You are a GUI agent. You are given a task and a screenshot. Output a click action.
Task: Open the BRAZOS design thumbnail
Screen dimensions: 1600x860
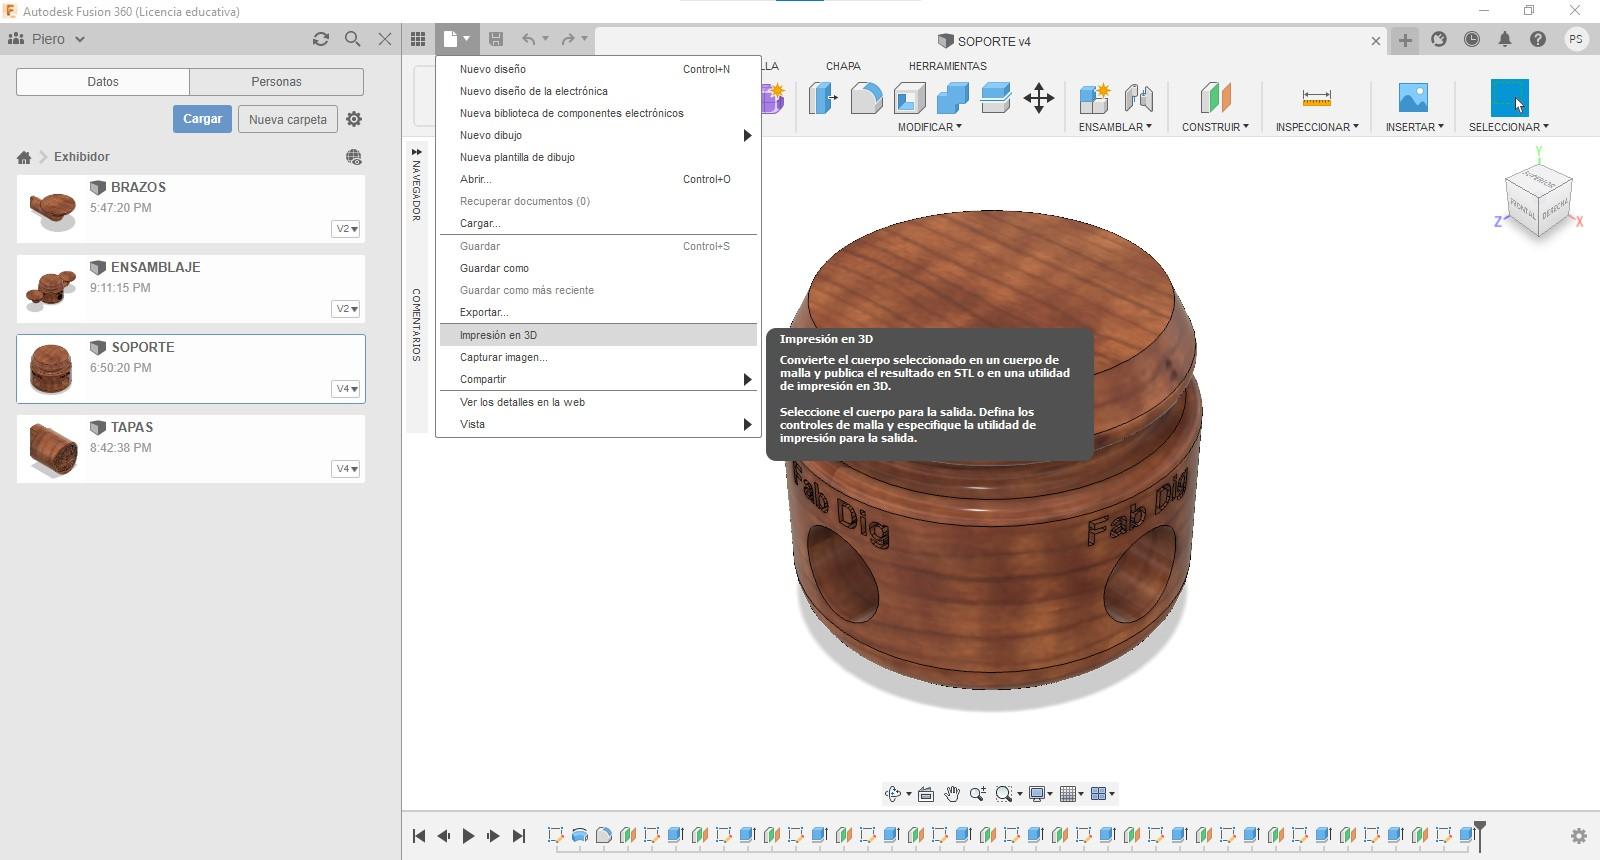(53, 209)
